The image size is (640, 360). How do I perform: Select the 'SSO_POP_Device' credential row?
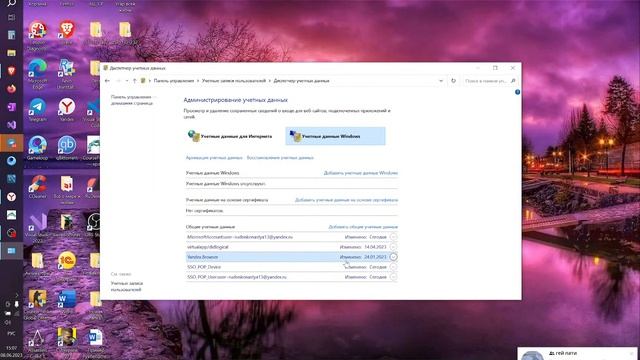[291, 267]
